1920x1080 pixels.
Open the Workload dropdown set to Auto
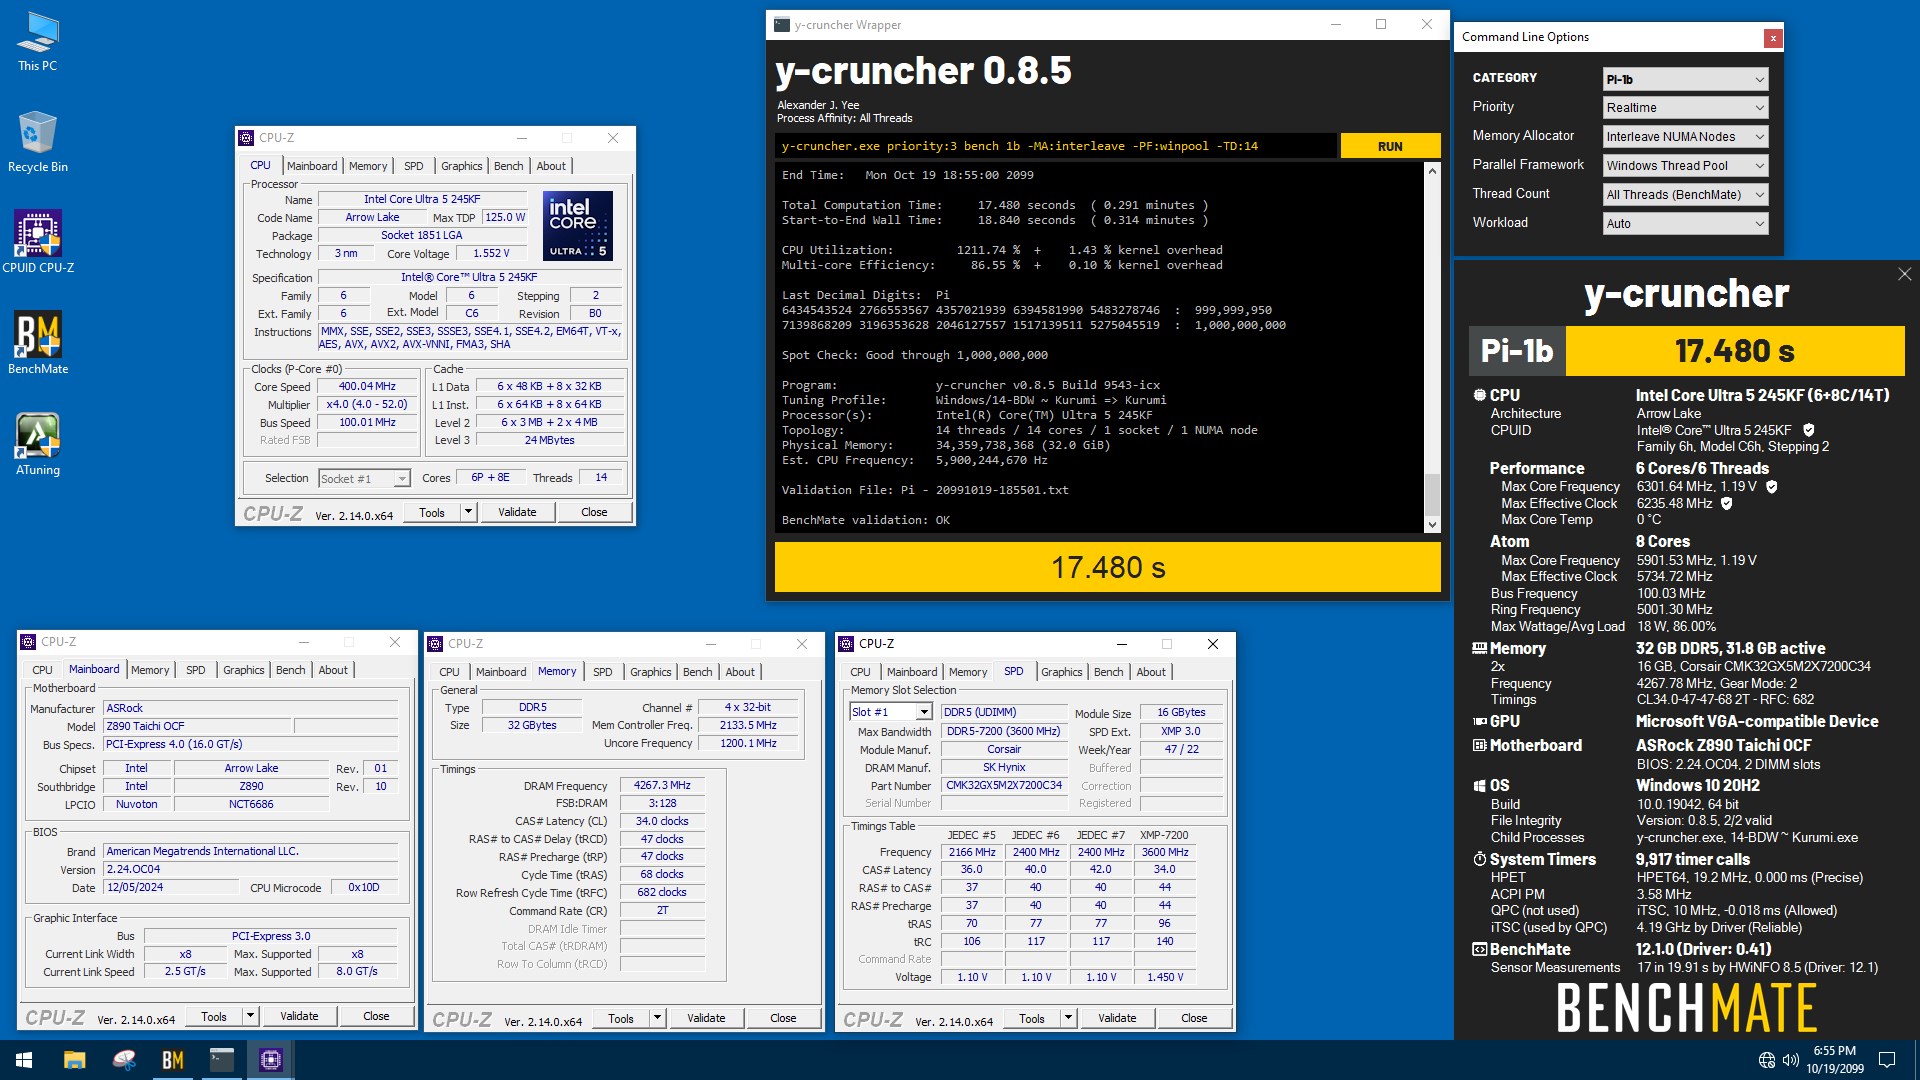(x=1685, y=224)
